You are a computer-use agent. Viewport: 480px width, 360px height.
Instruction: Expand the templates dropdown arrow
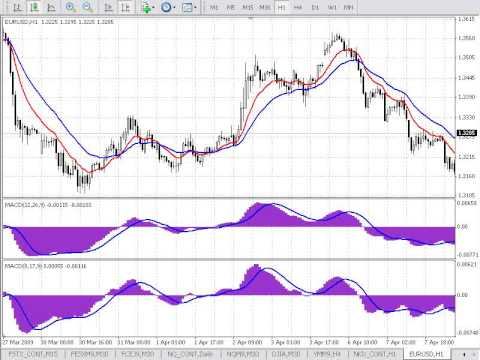[195, 7]
